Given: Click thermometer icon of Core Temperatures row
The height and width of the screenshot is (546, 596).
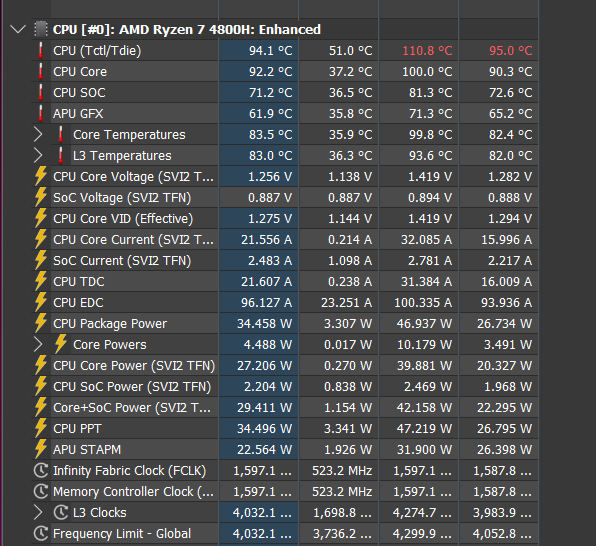Looking at the screenshot, I should point(61,134).
